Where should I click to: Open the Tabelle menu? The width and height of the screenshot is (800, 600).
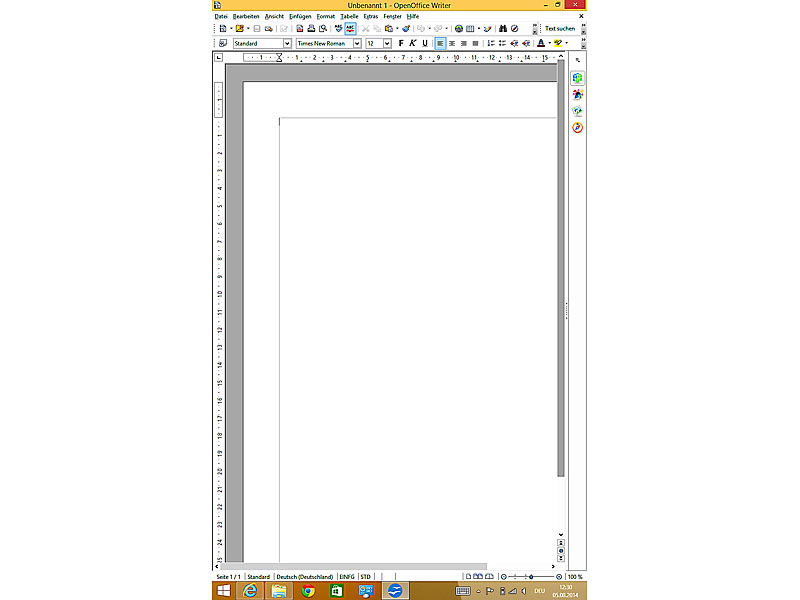(x=349, y=16)
